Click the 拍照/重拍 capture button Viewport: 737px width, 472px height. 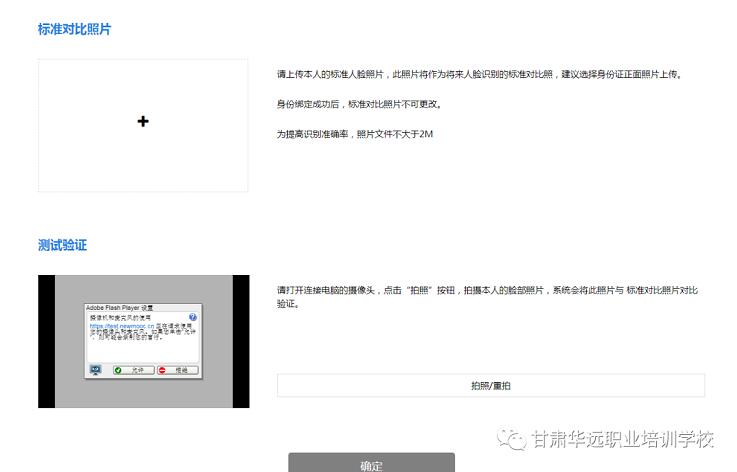[490, 386]
